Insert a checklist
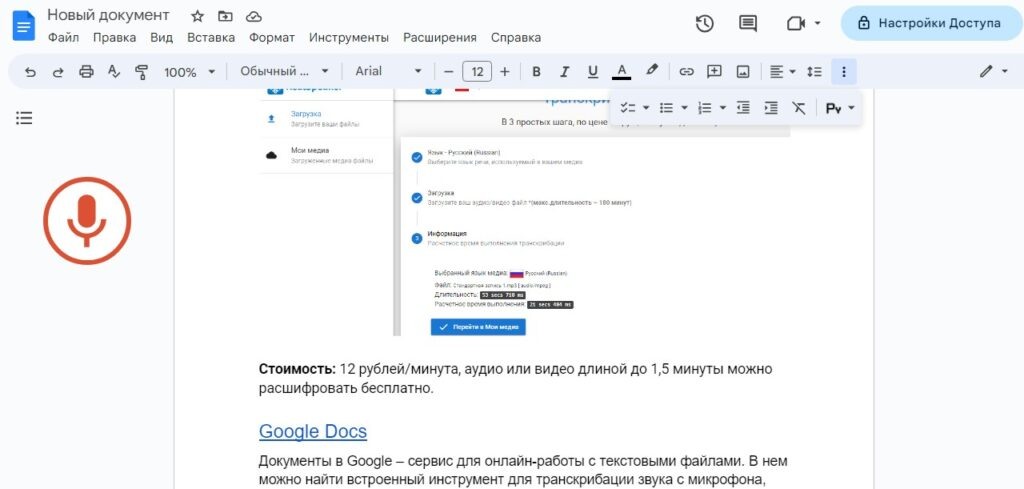Screen dimensions: 1024x489 click(627, 108)
